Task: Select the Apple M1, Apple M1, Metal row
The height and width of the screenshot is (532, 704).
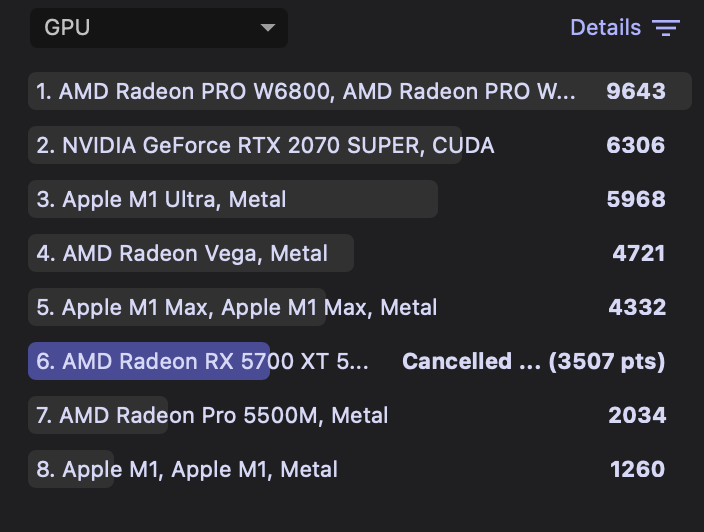Action: [x=187, y=469]
